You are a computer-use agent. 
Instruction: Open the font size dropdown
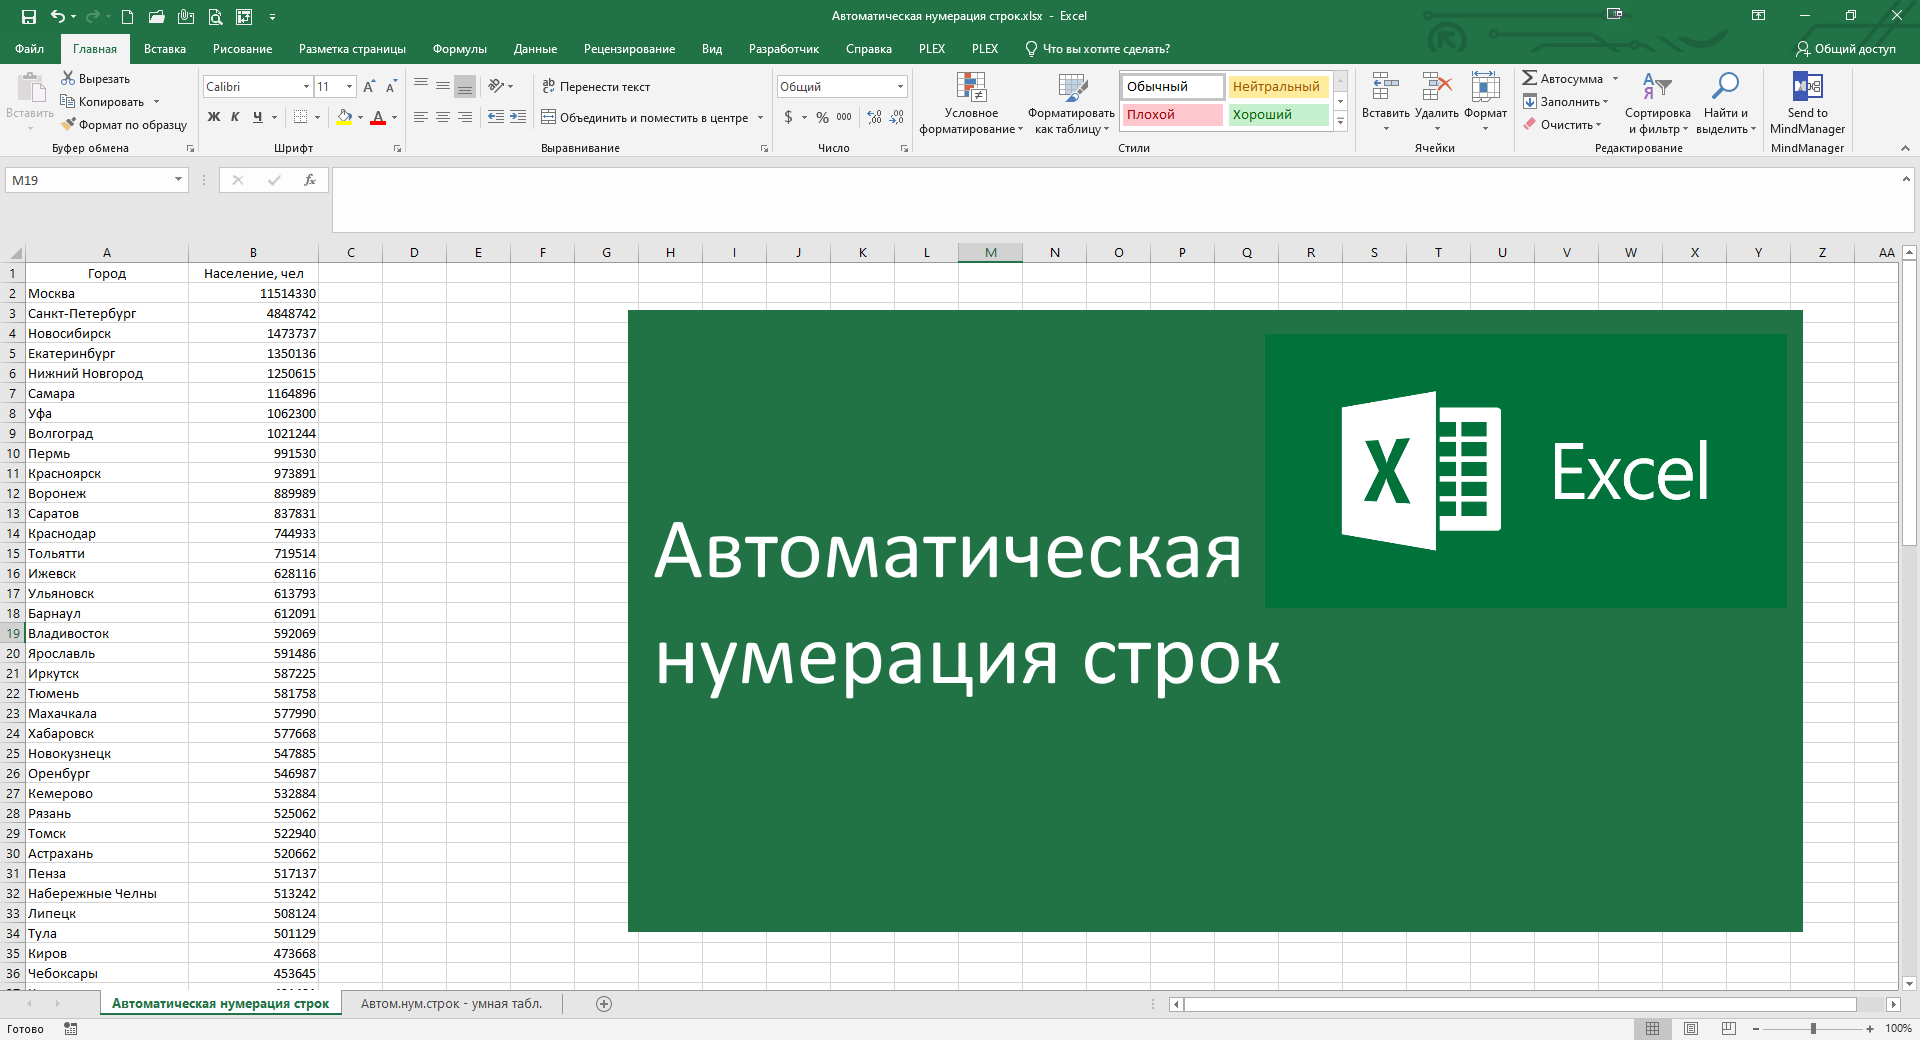349,87
